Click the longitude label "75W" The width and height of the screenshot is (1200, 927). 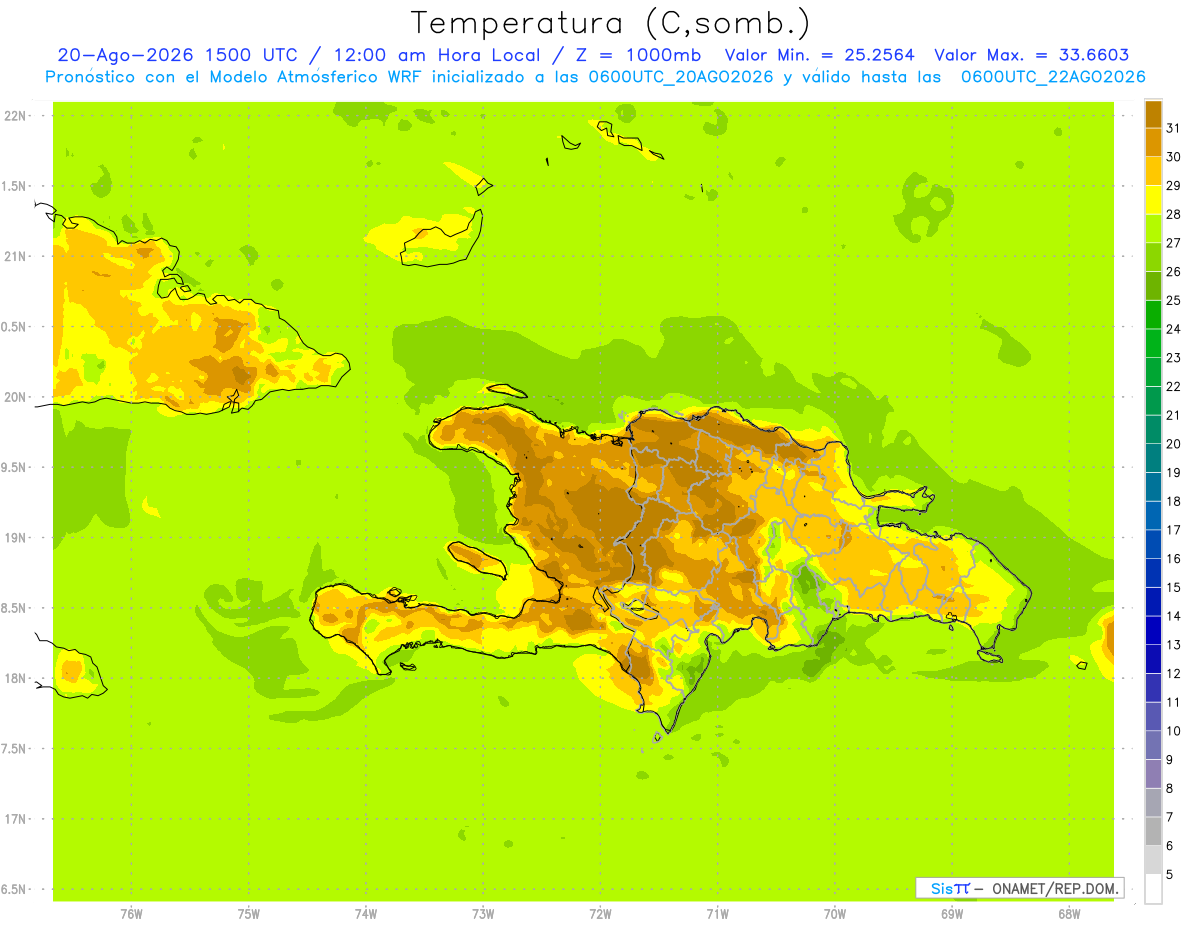coord(249,913)
